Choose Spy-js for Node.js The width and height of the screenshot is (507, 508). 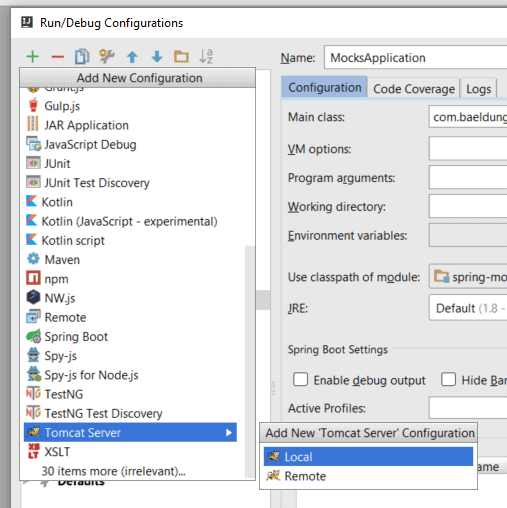point(130,375)
